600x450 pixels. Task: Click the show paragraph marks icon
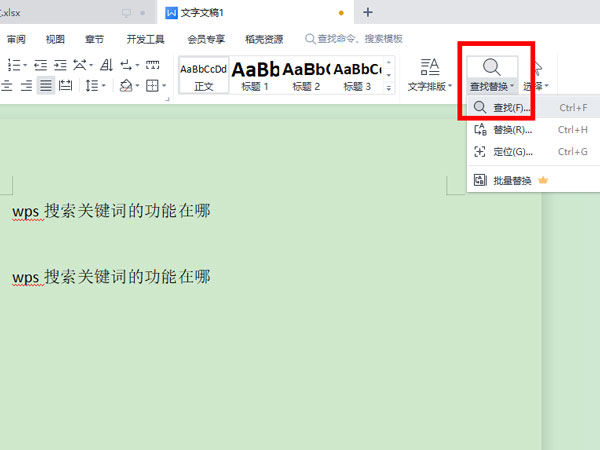coord(126,65)
